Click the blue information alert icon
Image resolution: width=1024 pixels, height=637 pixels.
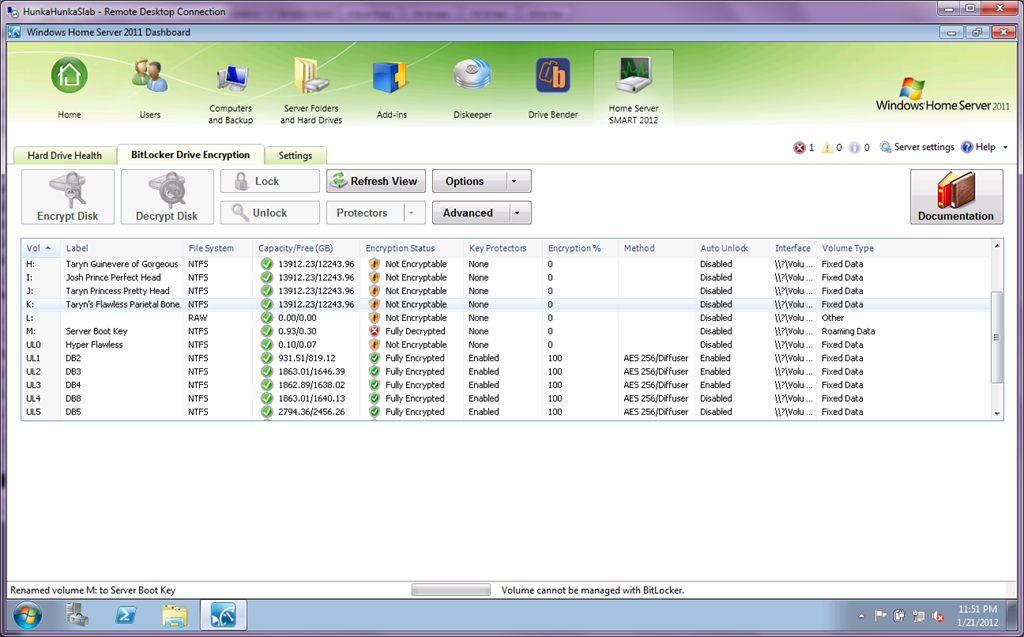(x=854, y=148)
